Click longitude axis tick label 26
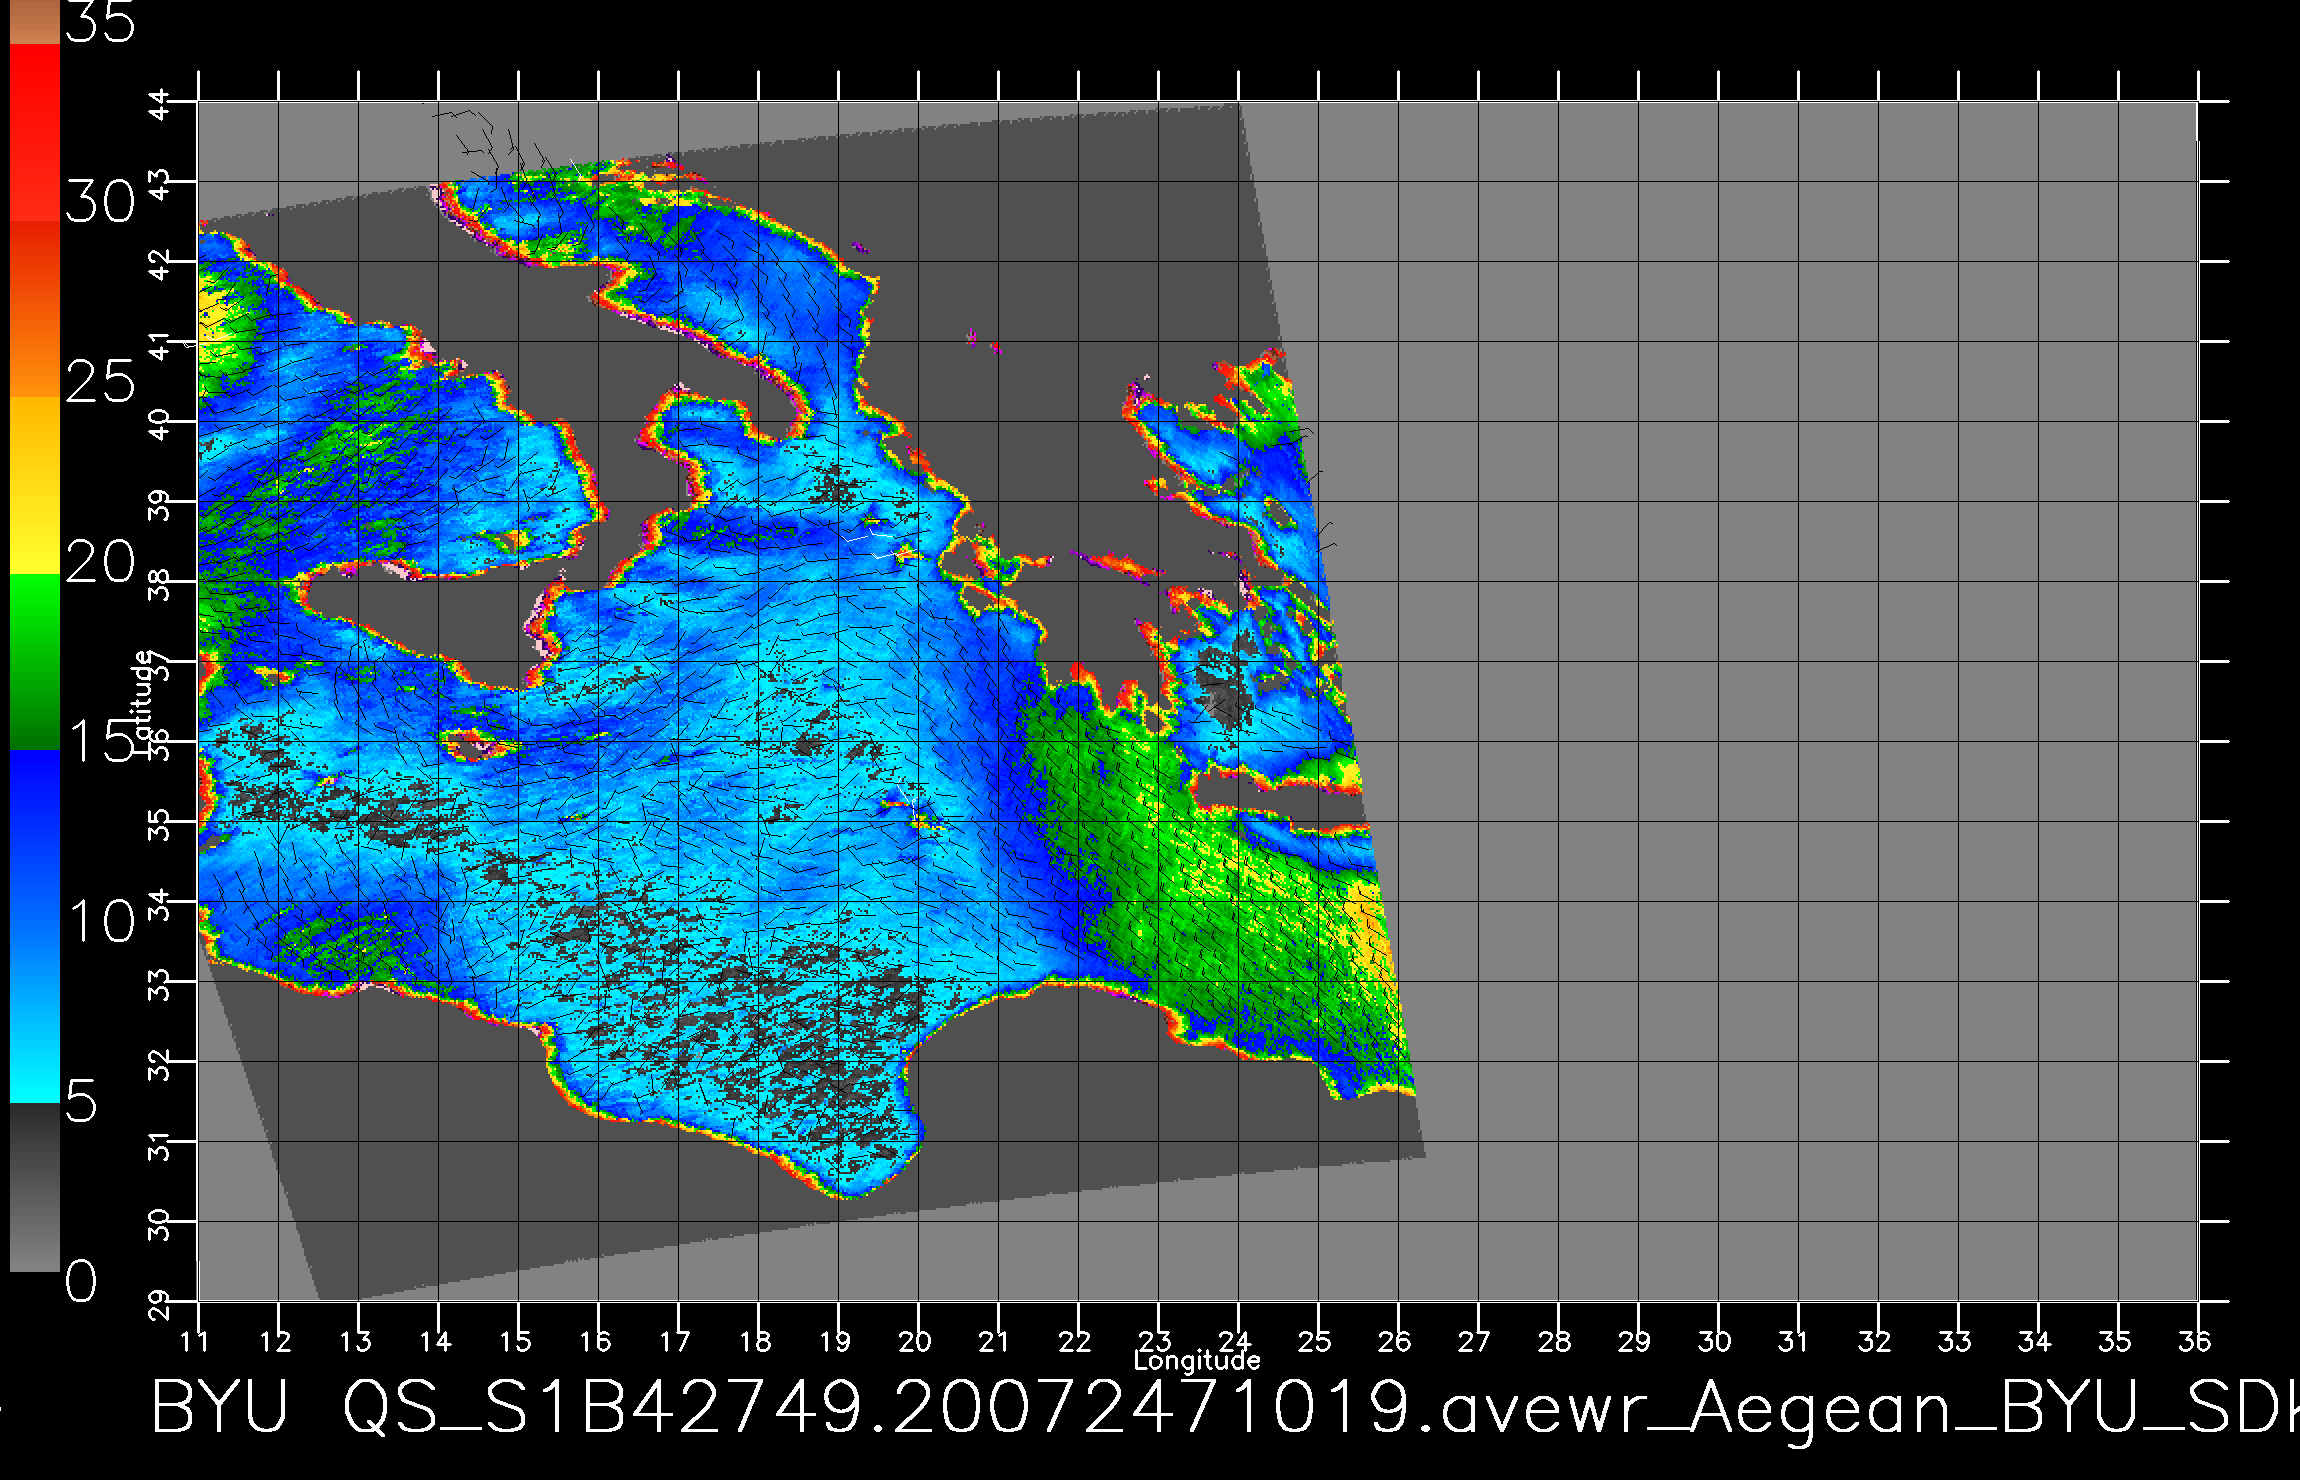The height and width of the screenshot is (1480, 2300). coord(1395,1341)
